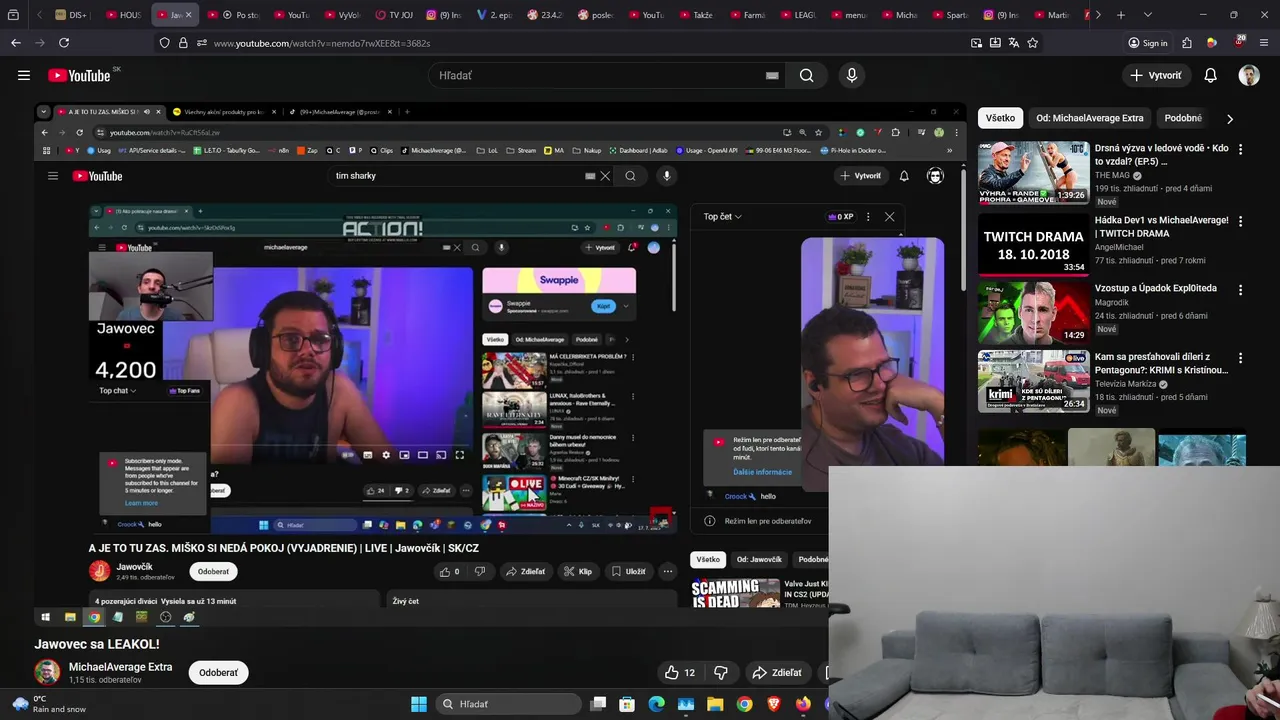
Task: Reload the page with the refresh icon
Action: (x=64, y=43)
